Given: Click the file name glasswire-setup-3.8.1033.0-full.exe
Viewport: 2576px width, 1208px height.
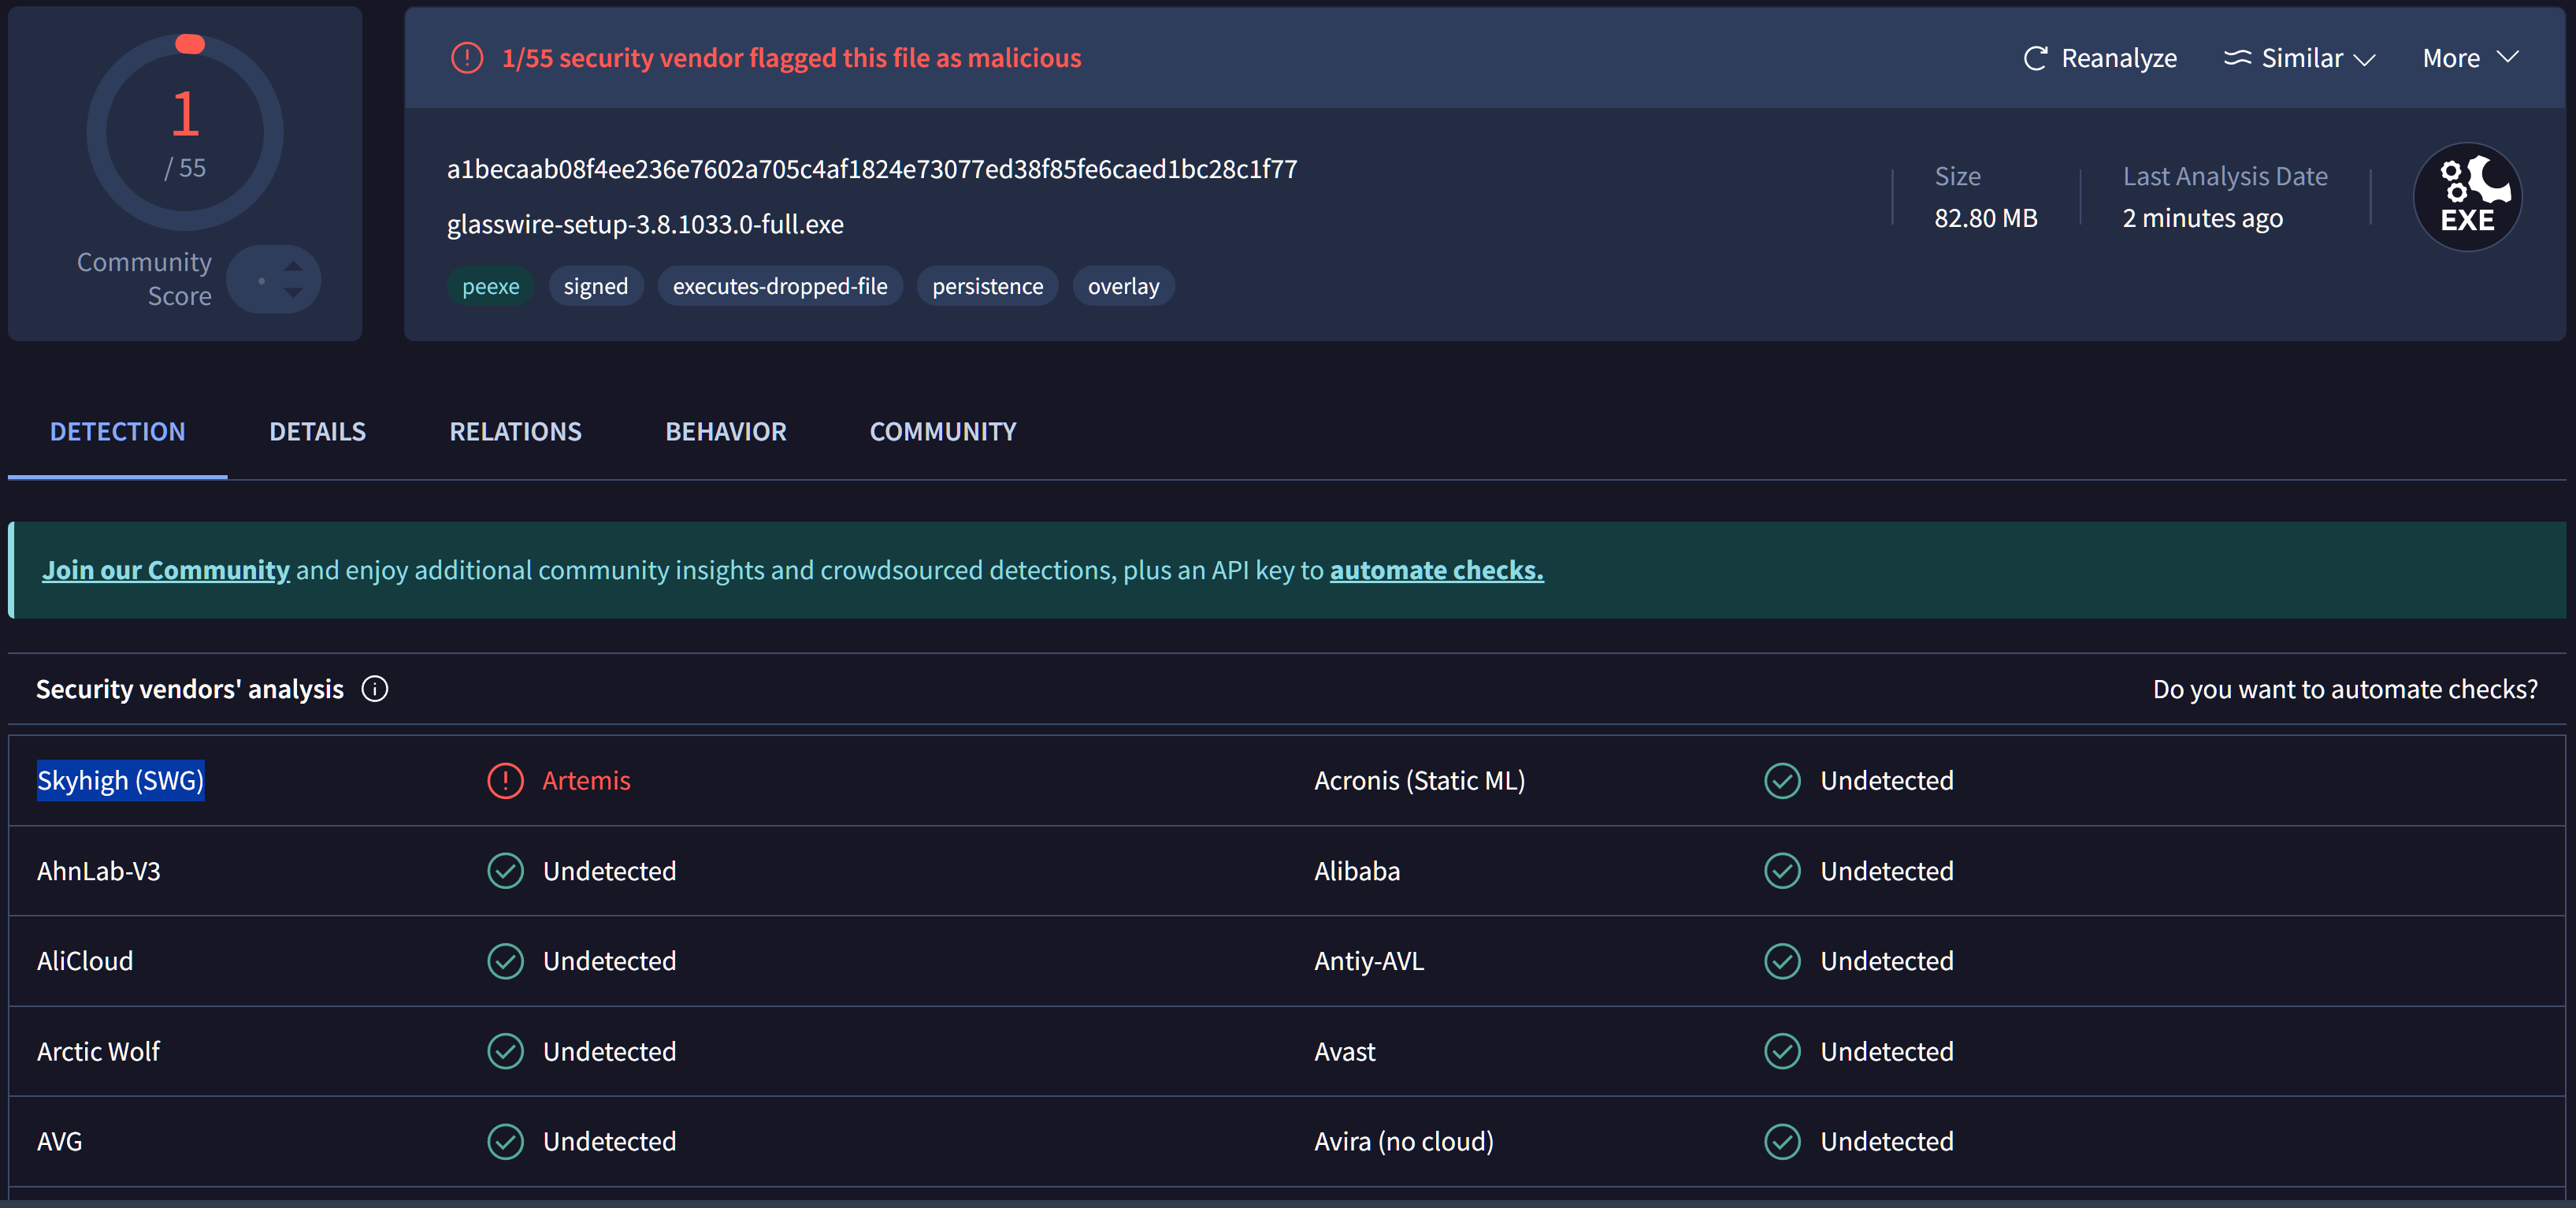Looking at the screenshot, I should [x=645, y=224].
